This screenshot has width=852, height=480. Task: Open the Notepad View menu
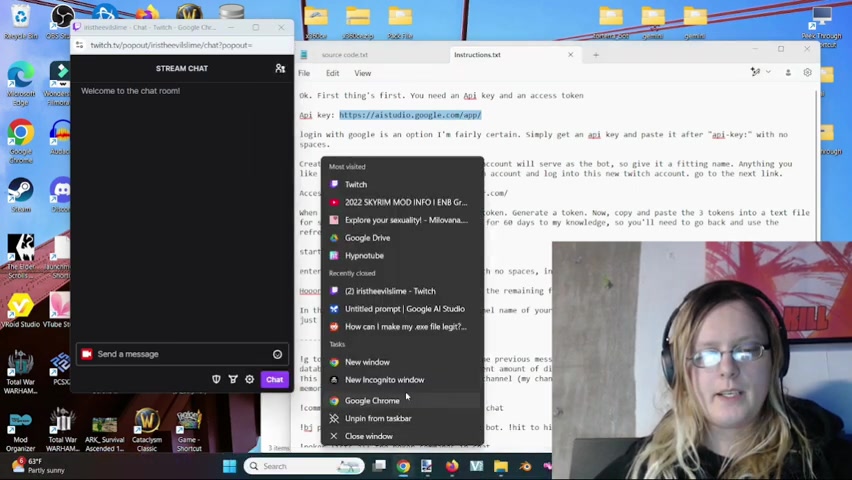pyautogui.click(x=362, y=73)
